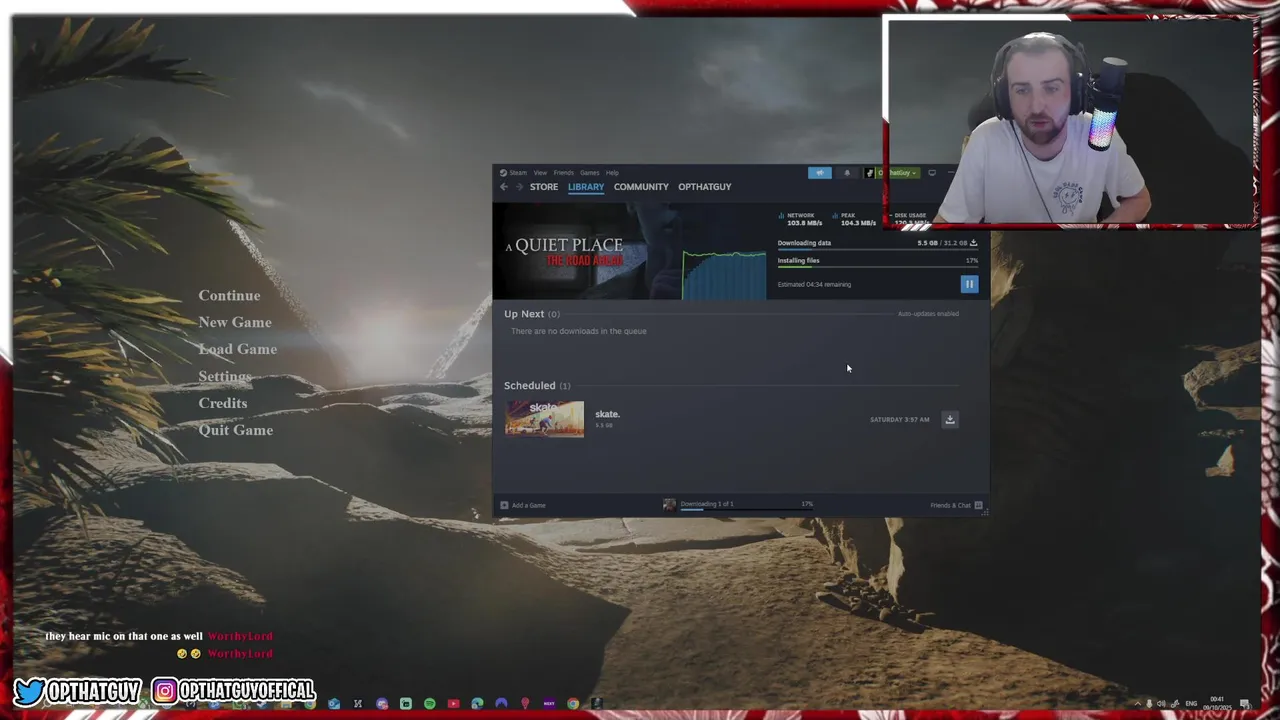The image size is (1280, 720).
Task: Open the LIBRARY tab in Steam
Action: 586,187
